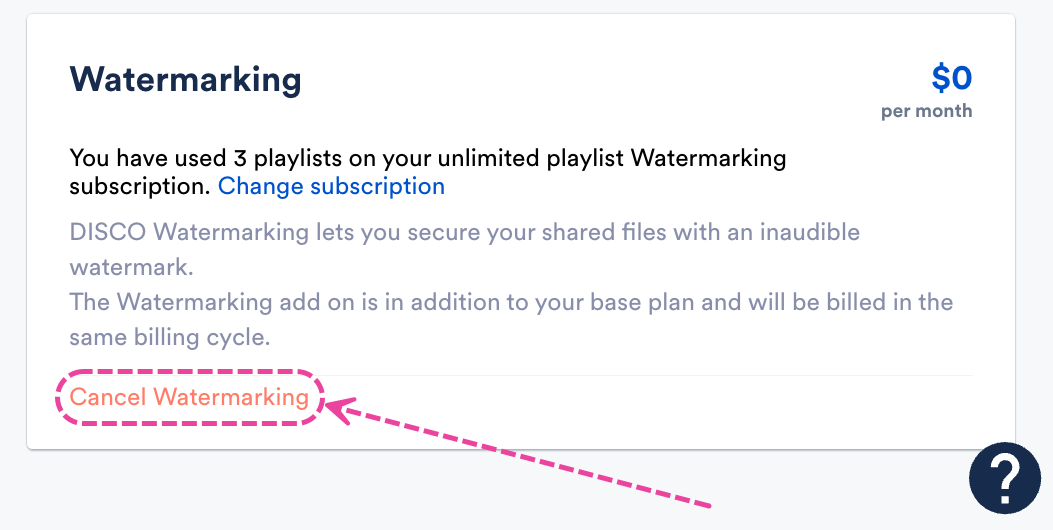Select the Watermarking card heading

pos(185,79)
